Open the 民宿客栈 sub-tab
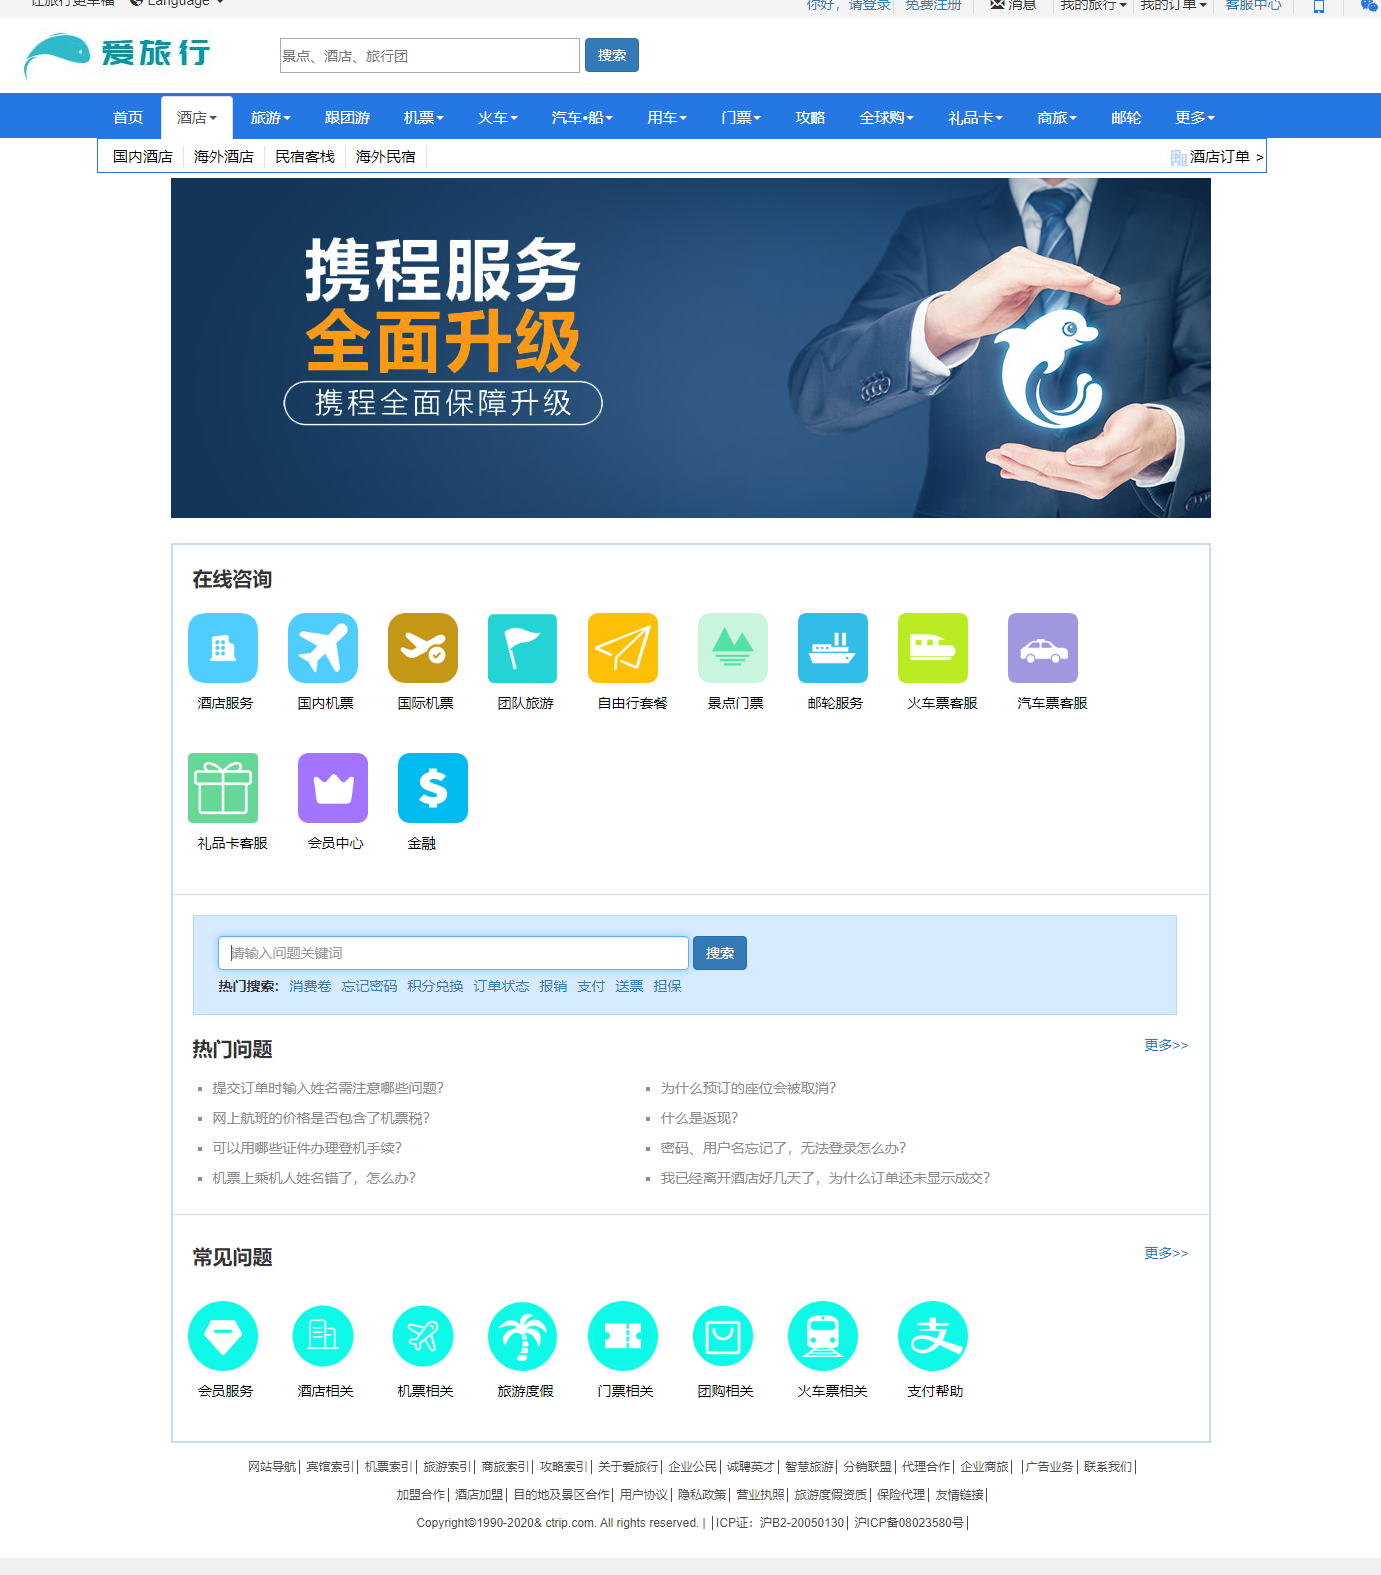The image size is (1381, 1575). coord(305,157)
